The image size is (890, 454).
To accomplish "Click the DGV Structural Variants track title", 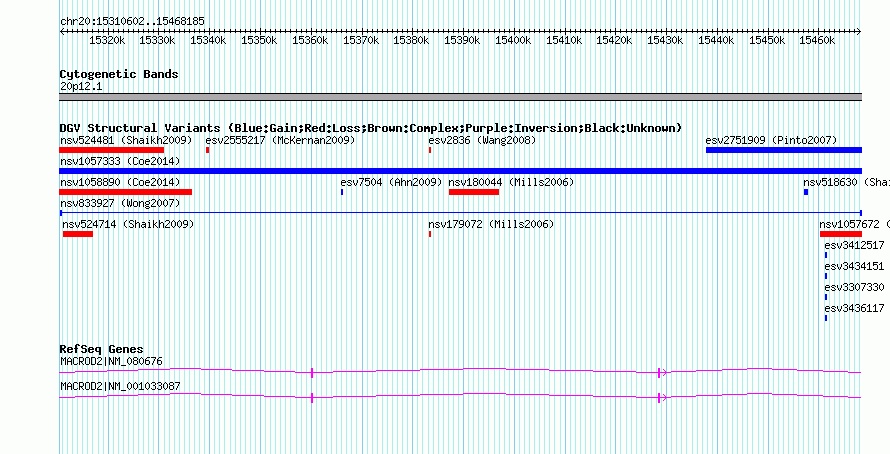I will pyautogui.click(x=371, y=128).
